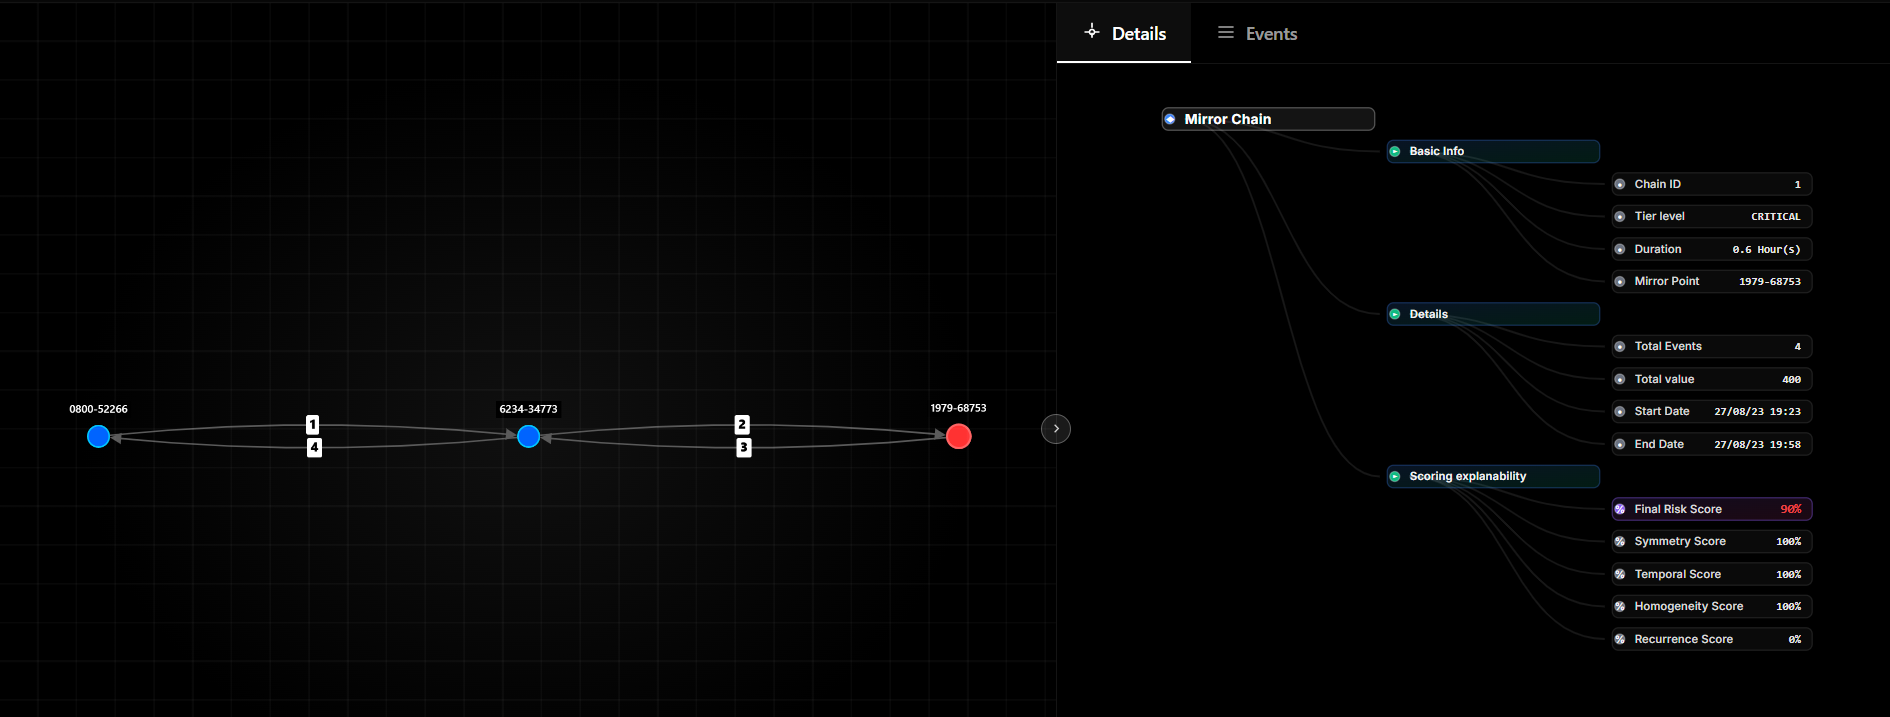Open the Details tab

[1124, 33]
